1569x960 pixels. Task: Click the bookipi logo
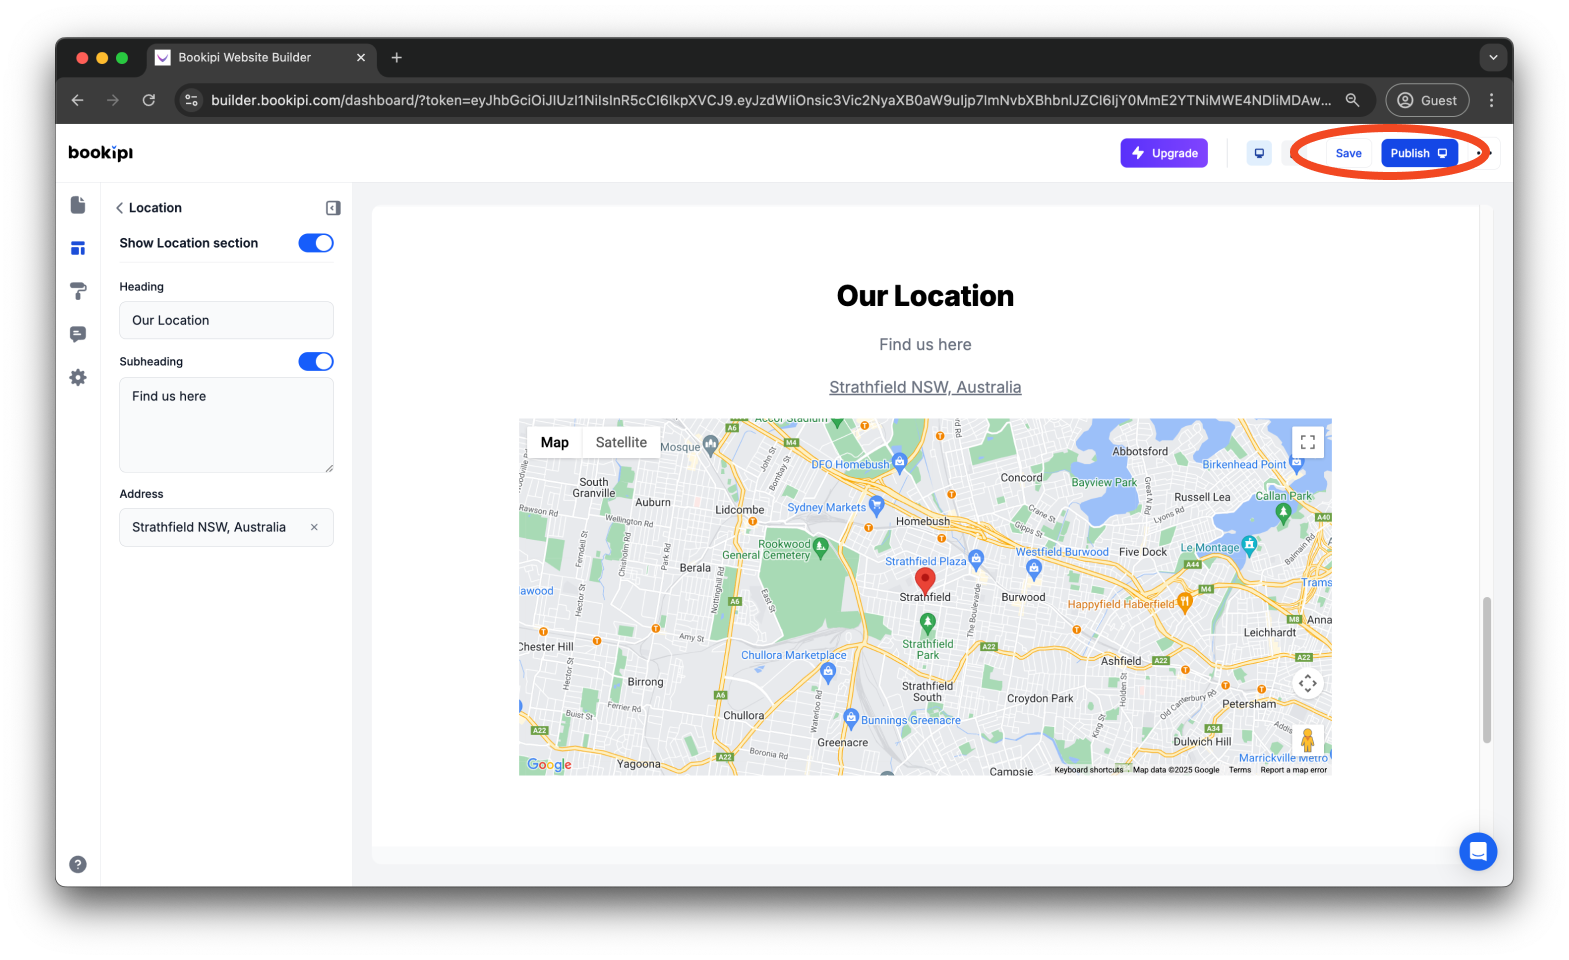pos(100,153)
